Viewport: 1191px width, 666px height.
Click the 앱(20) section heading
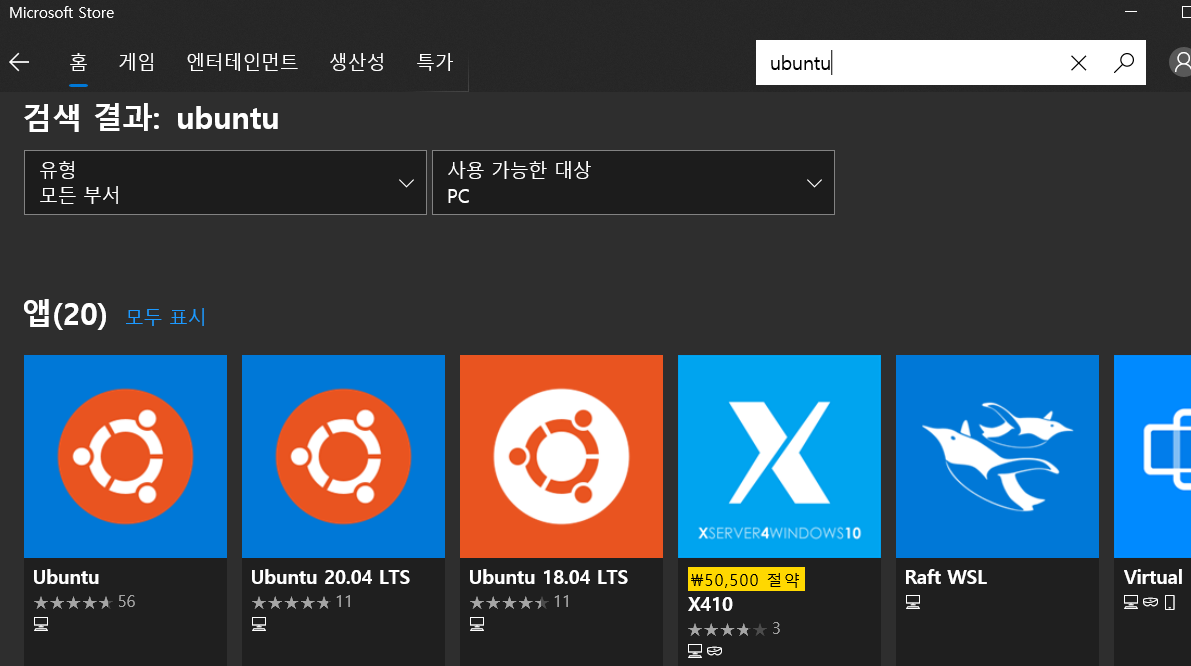pyautogui.click(x=65, y=314)
